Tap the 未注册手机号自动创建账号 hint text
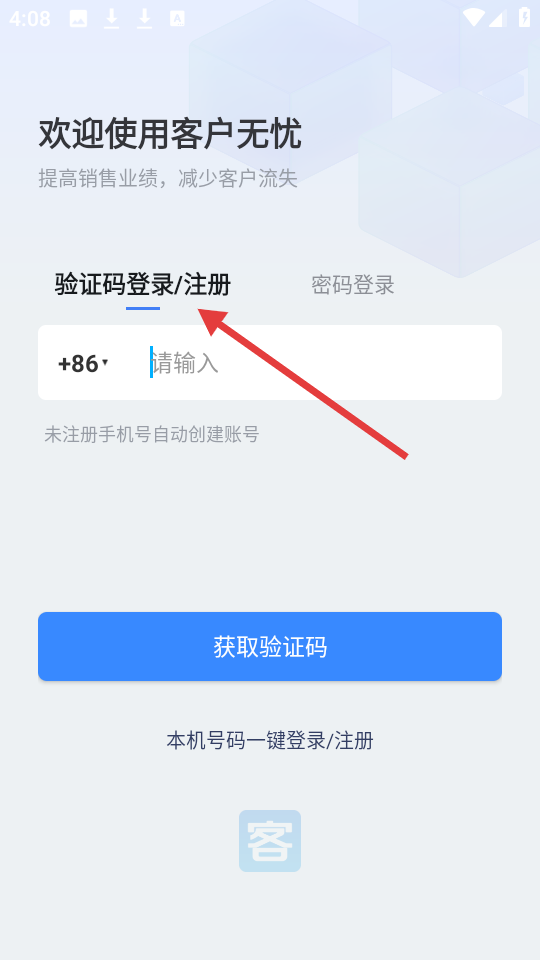Image resolution: width=540 pixels, height=960 pixels. 151,434
